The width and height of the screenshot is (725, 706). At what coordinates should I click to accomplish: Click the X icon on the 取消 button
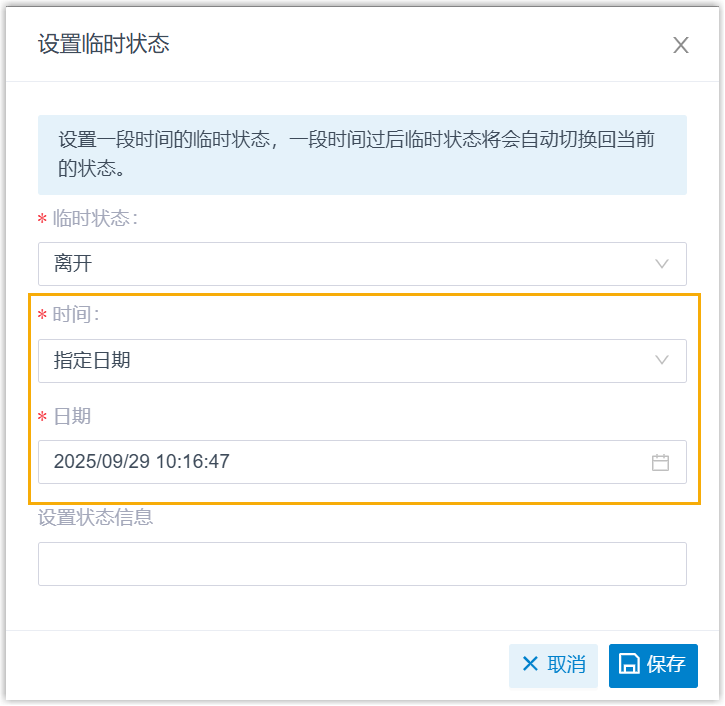[x=530, y=665]
